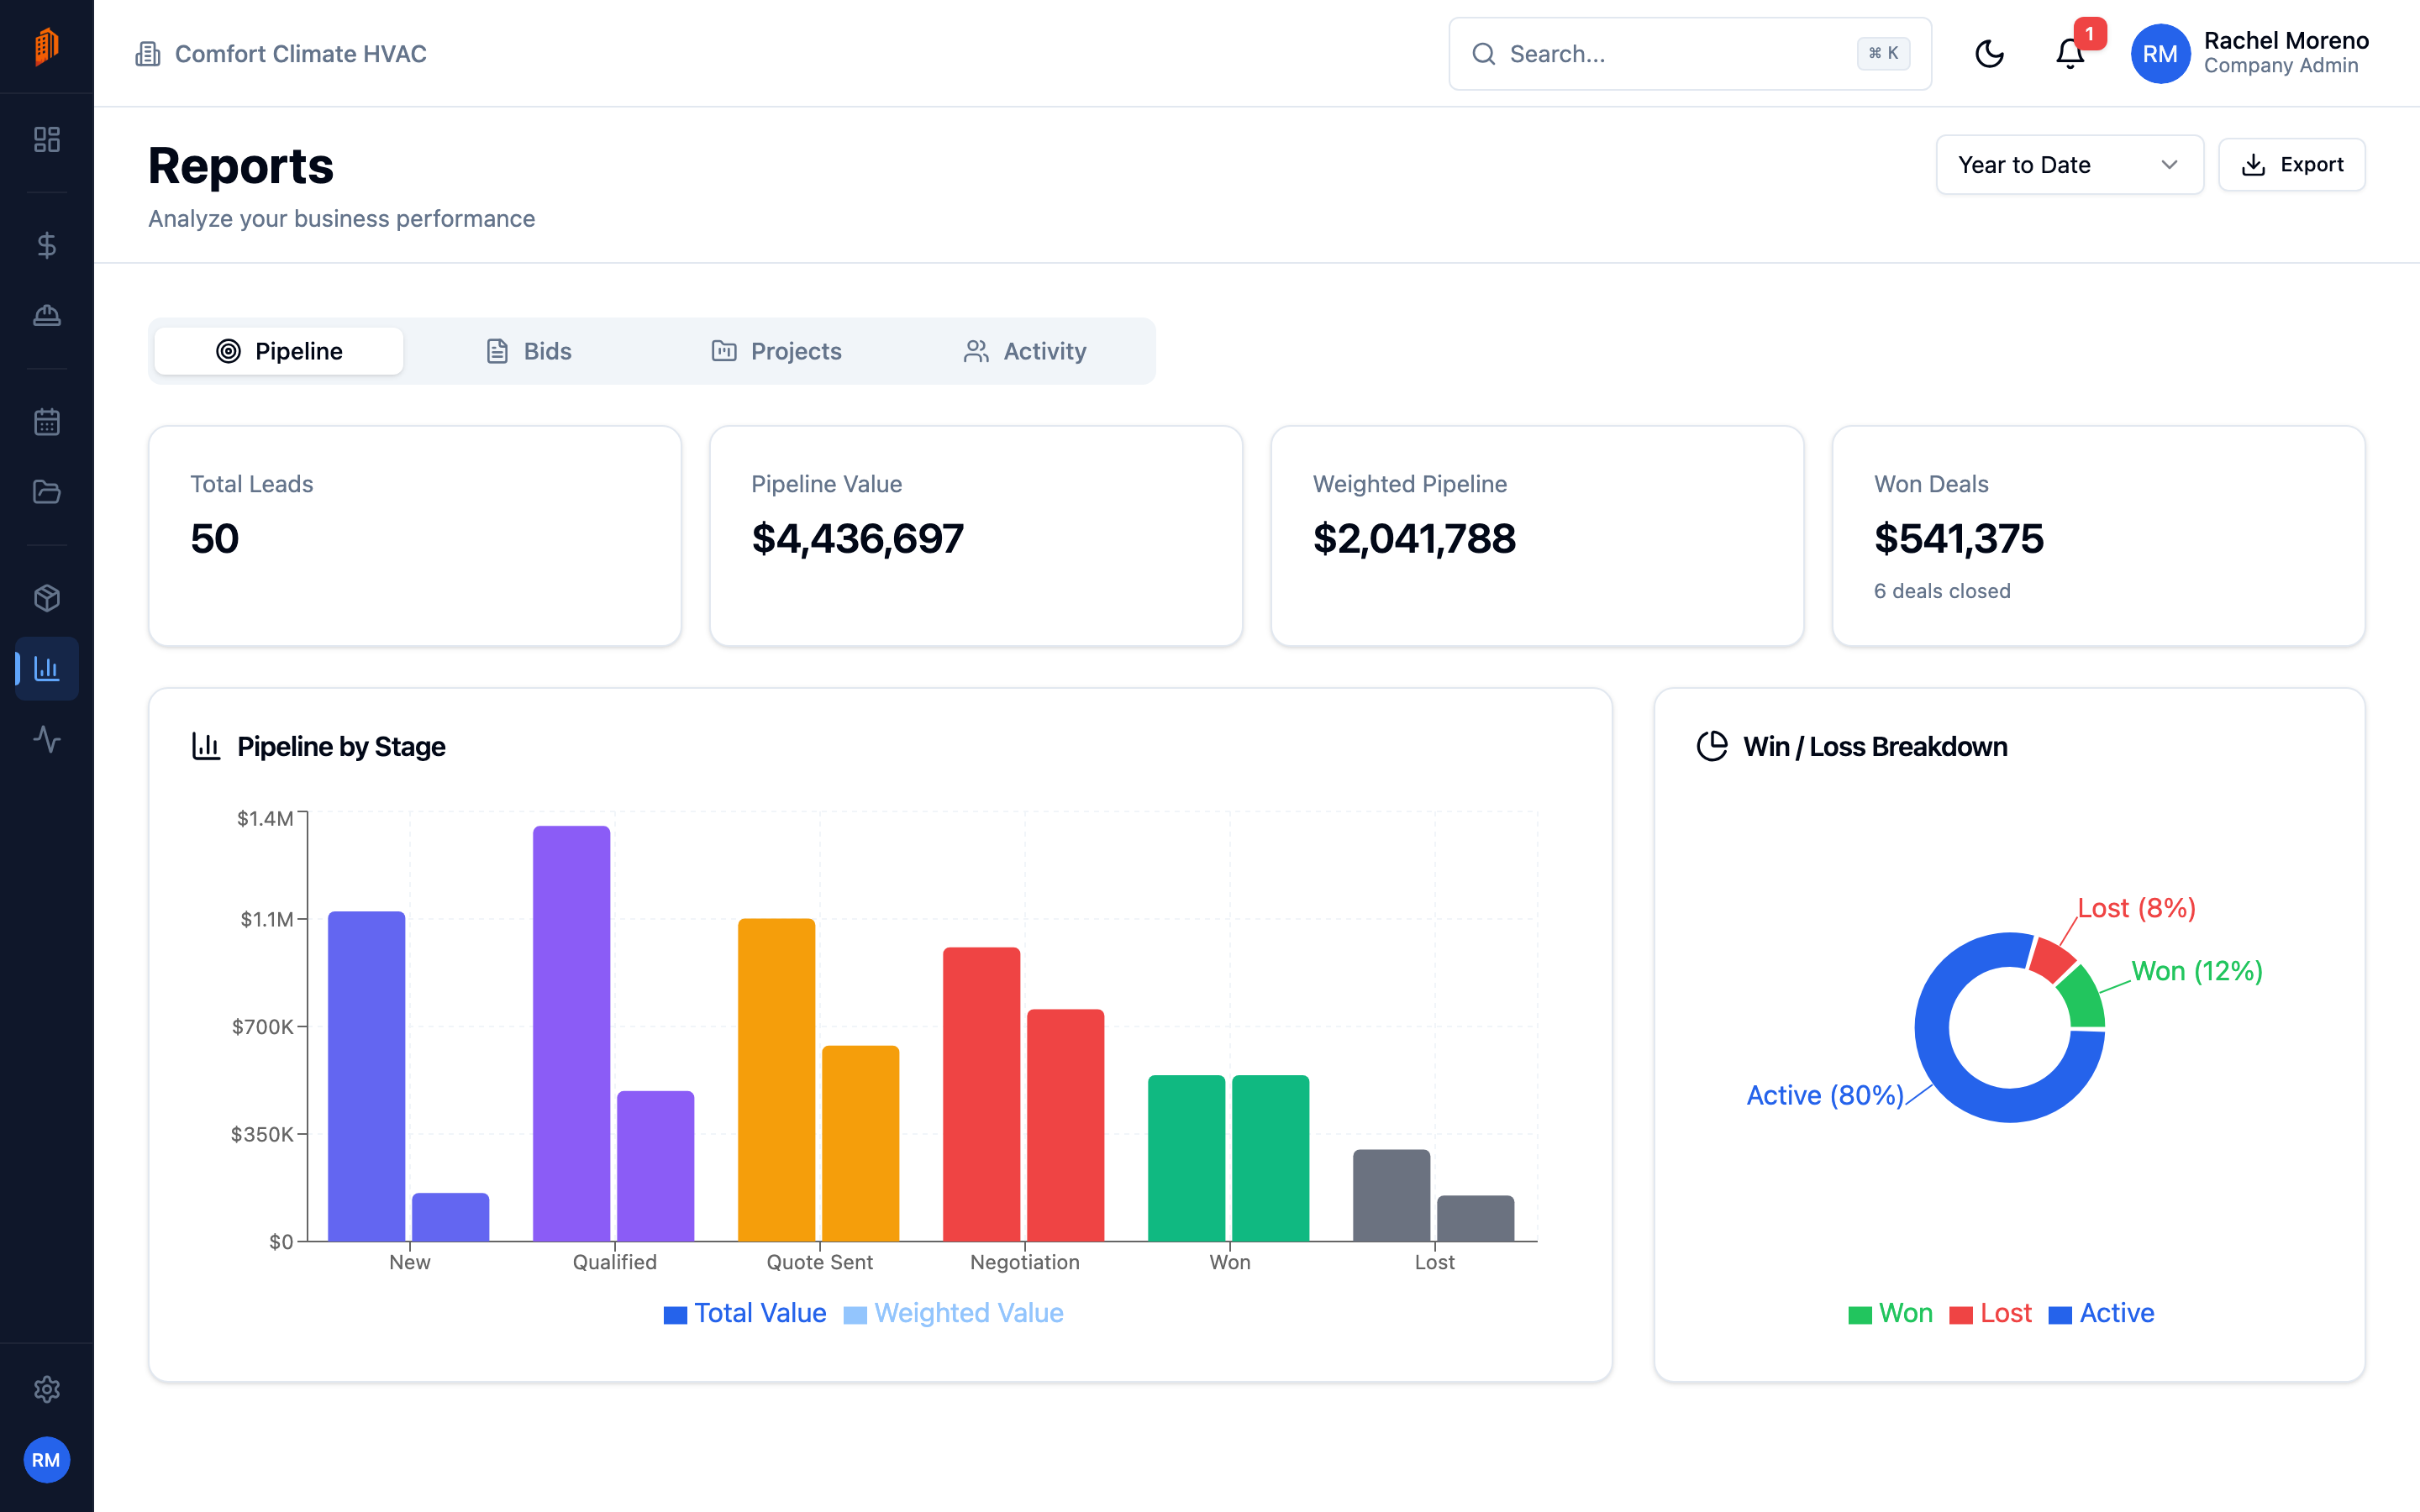This screenshot has width=2420, height=1512.
Task: Click the red Lost donut segment
Action: pos(2052,961)
